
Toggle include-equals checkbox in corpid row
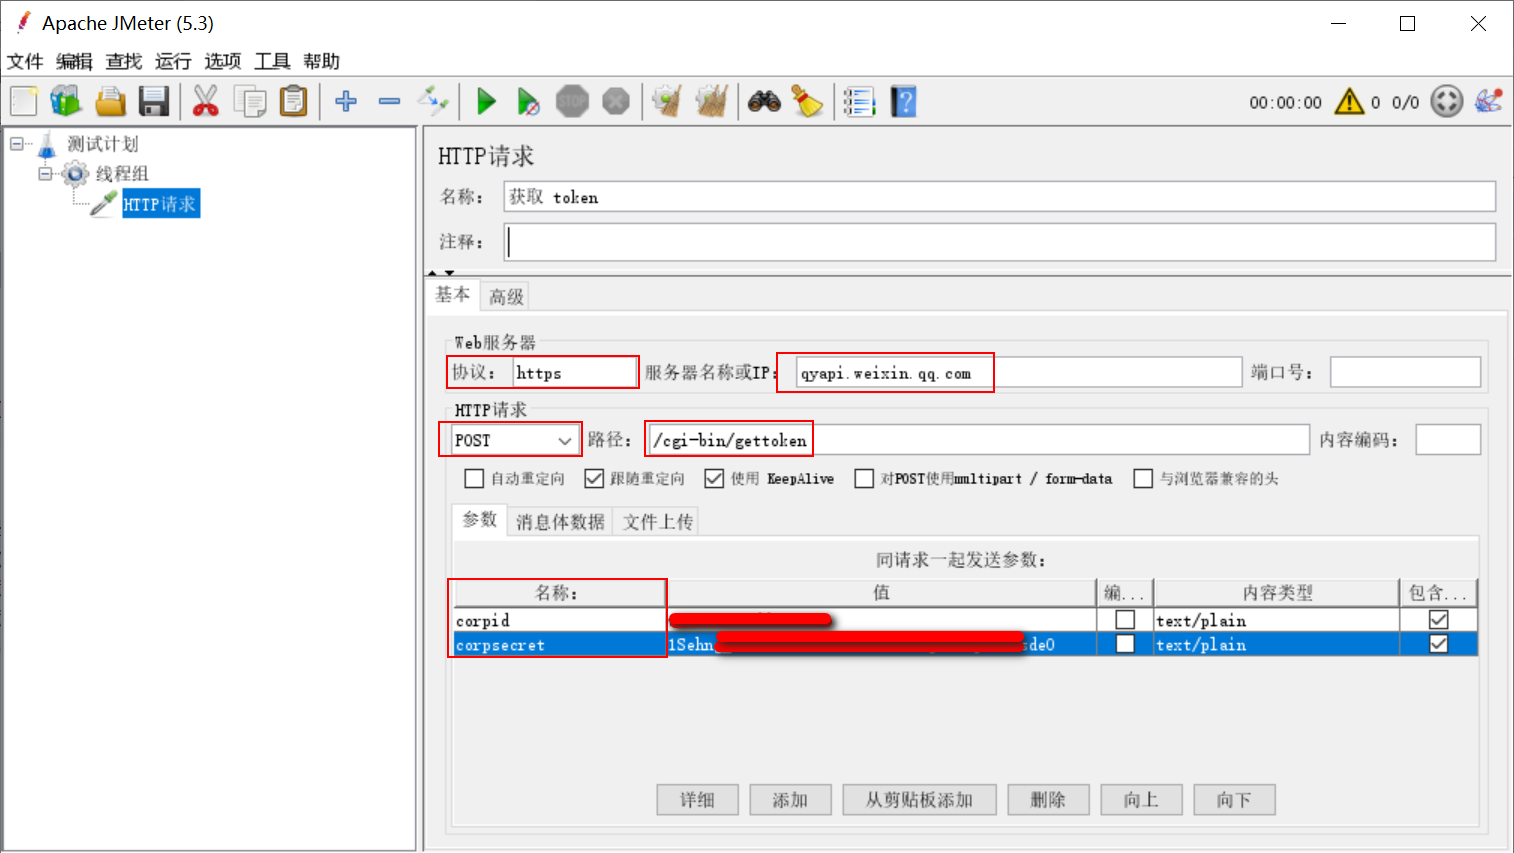coord(1438,620)
